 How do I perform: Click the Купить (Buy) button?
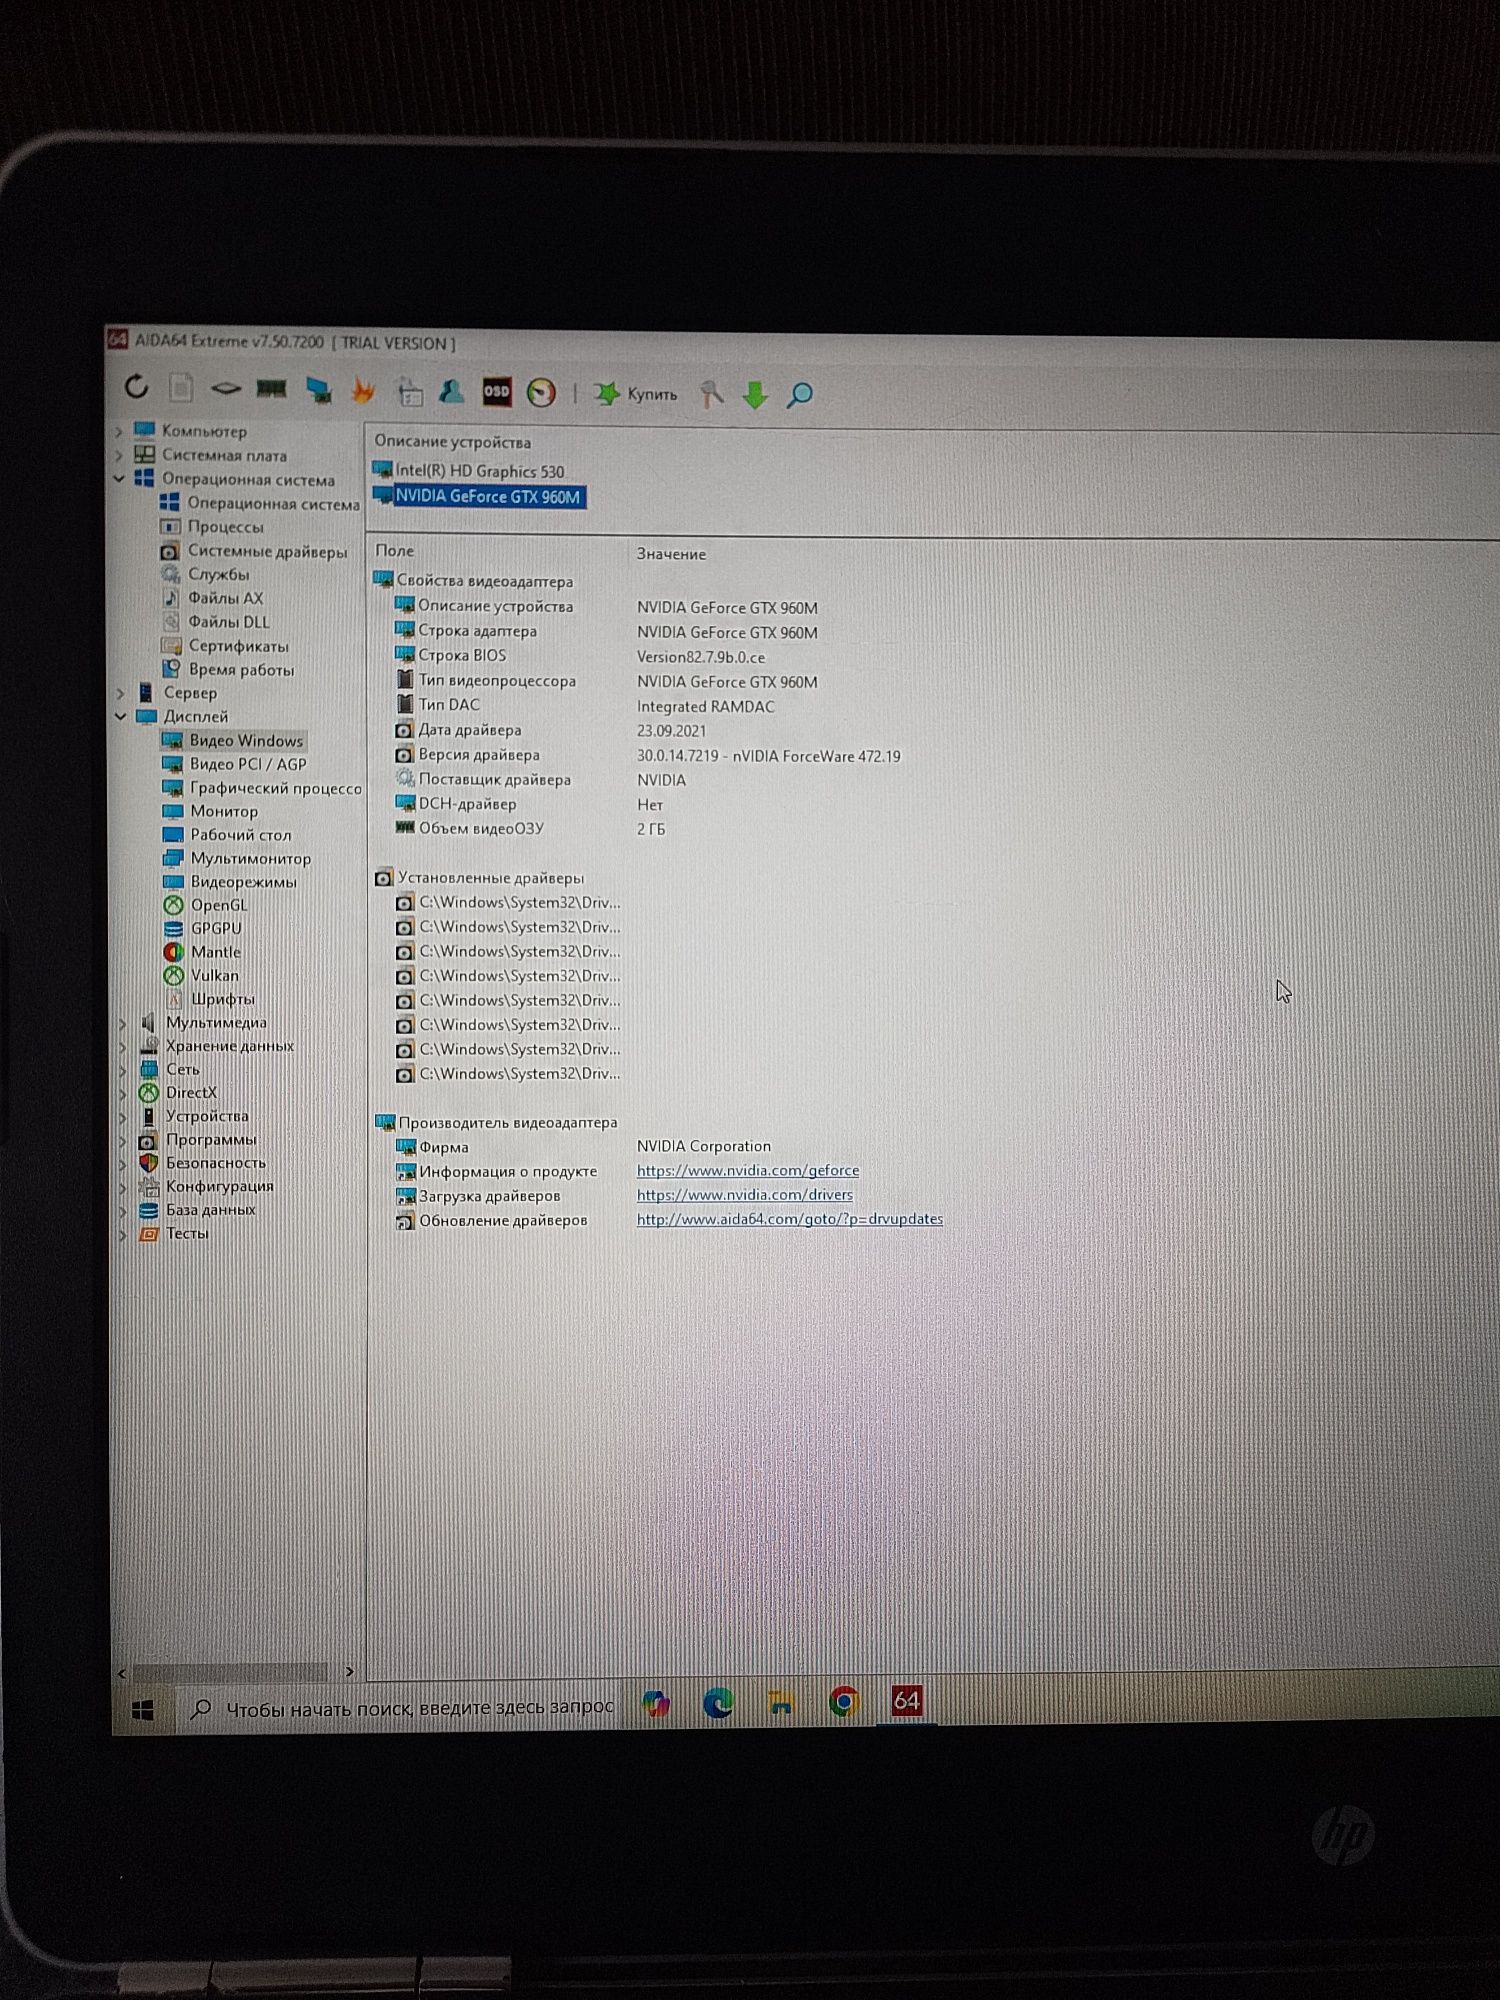pos(636,394)
